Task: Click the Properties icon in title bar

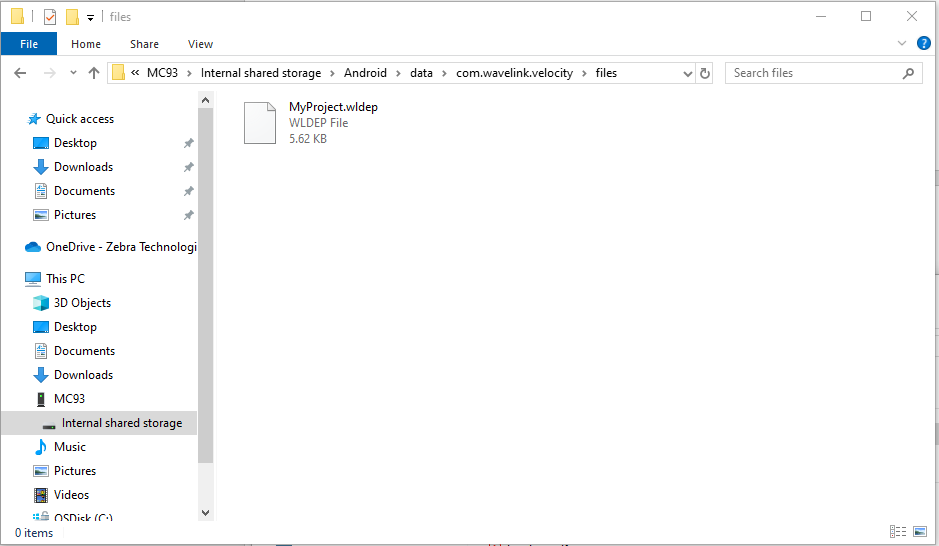Action: tap(50, 17)
